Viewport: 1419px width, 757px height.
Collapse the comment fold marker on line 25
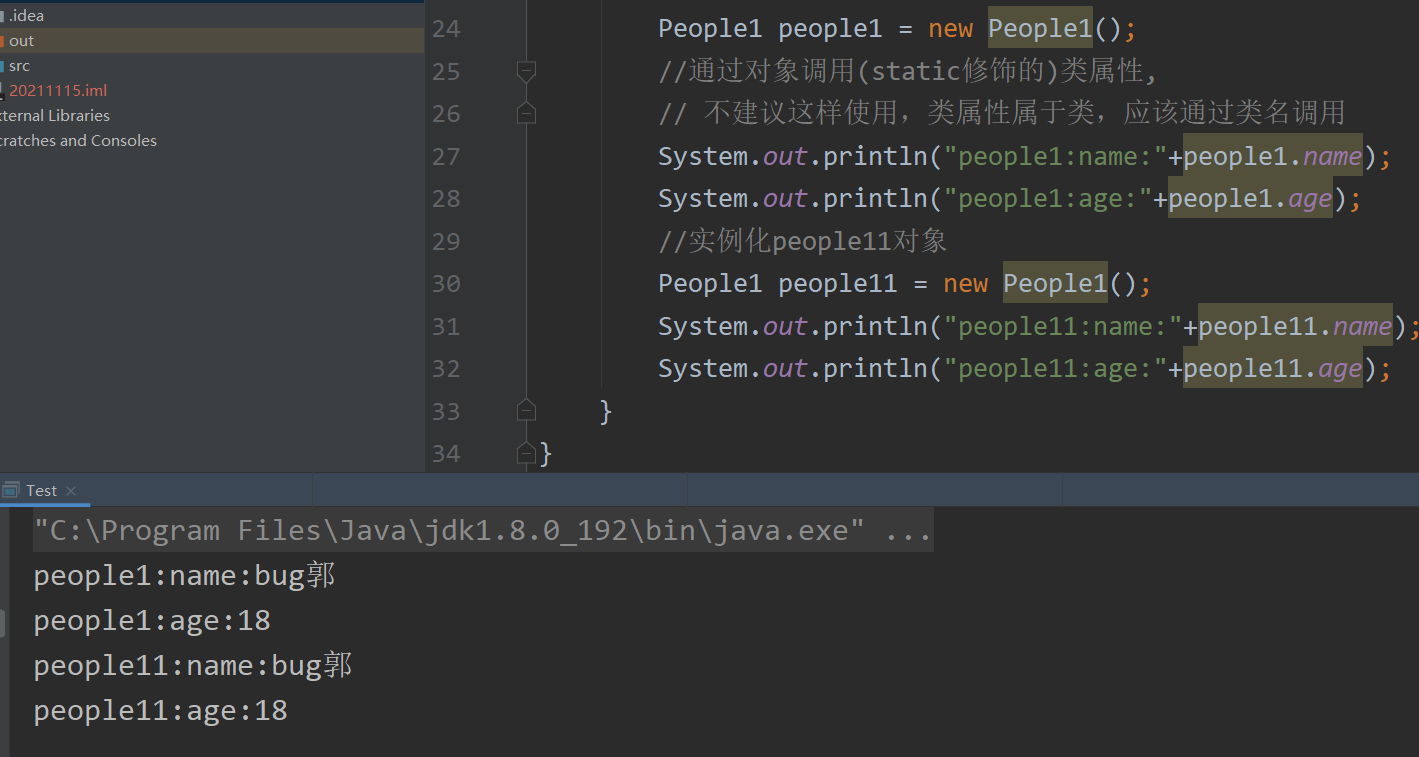pyautogui.click(x=526, y=71)
